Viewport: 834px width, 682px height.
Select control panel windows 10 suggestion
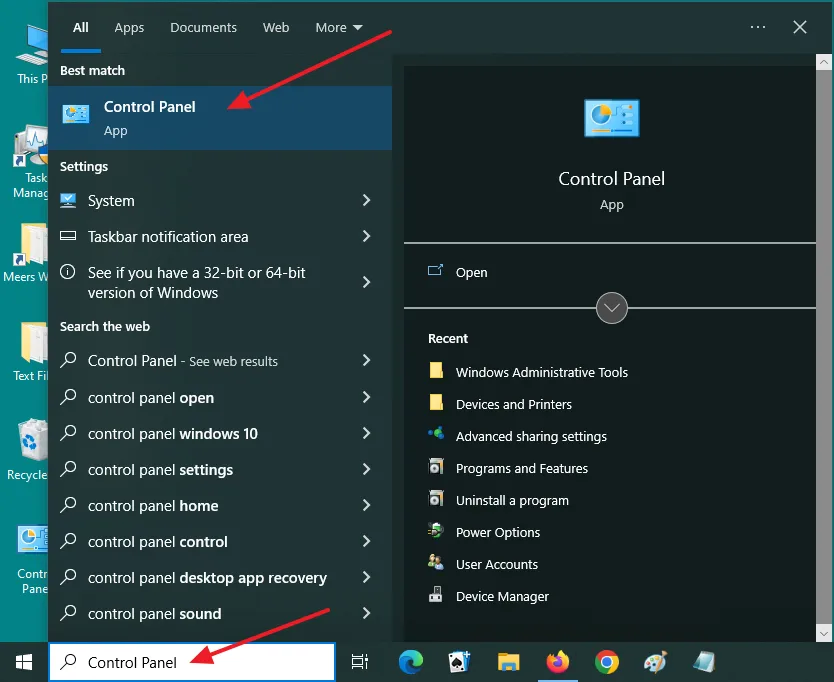[220, 434]
